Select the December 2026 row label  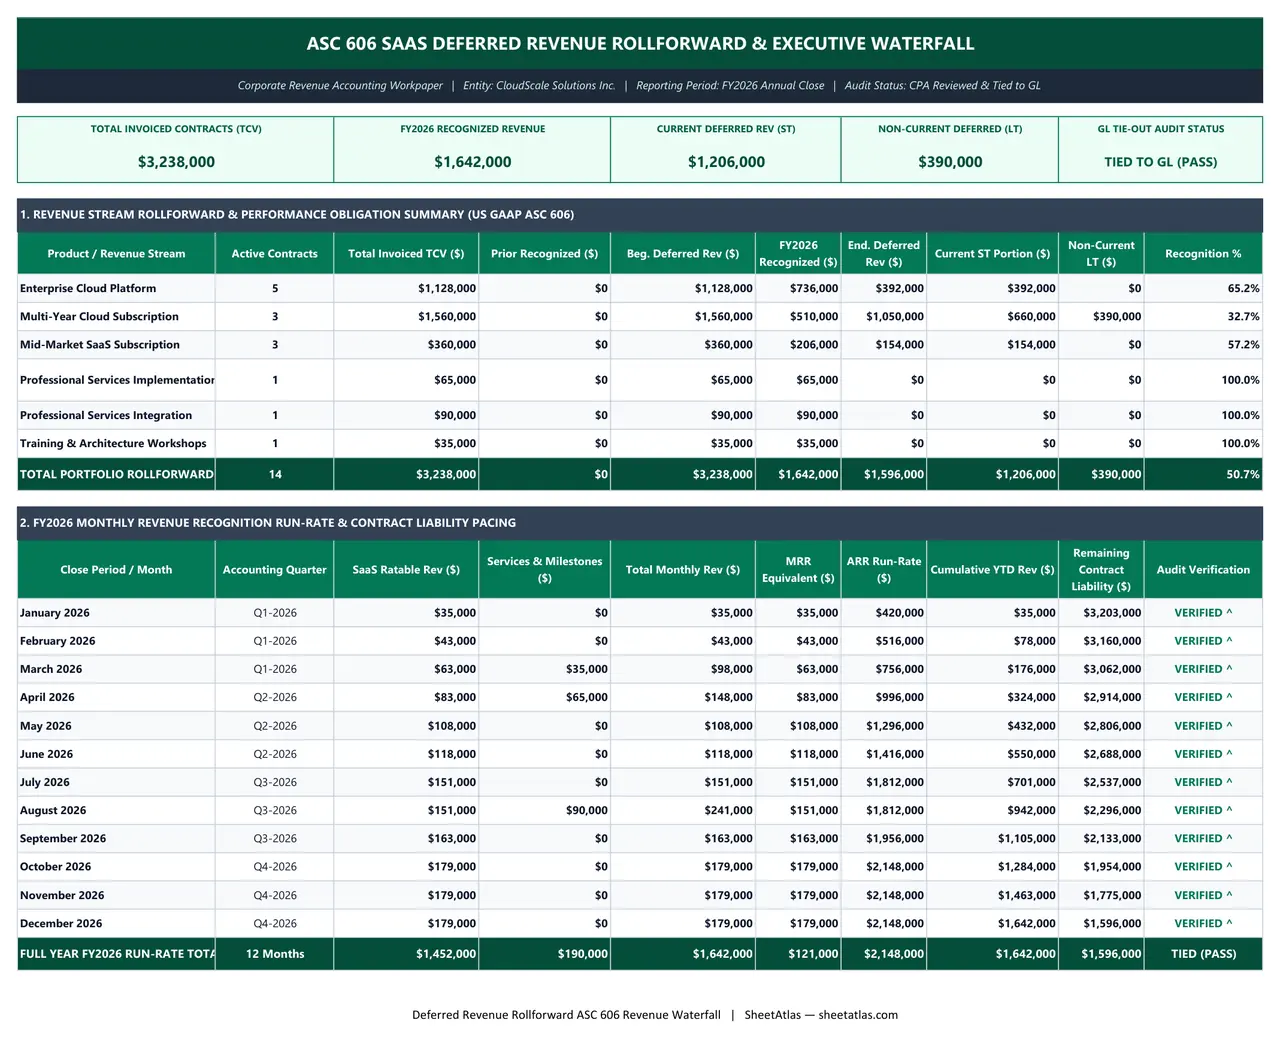coord(61,923)
